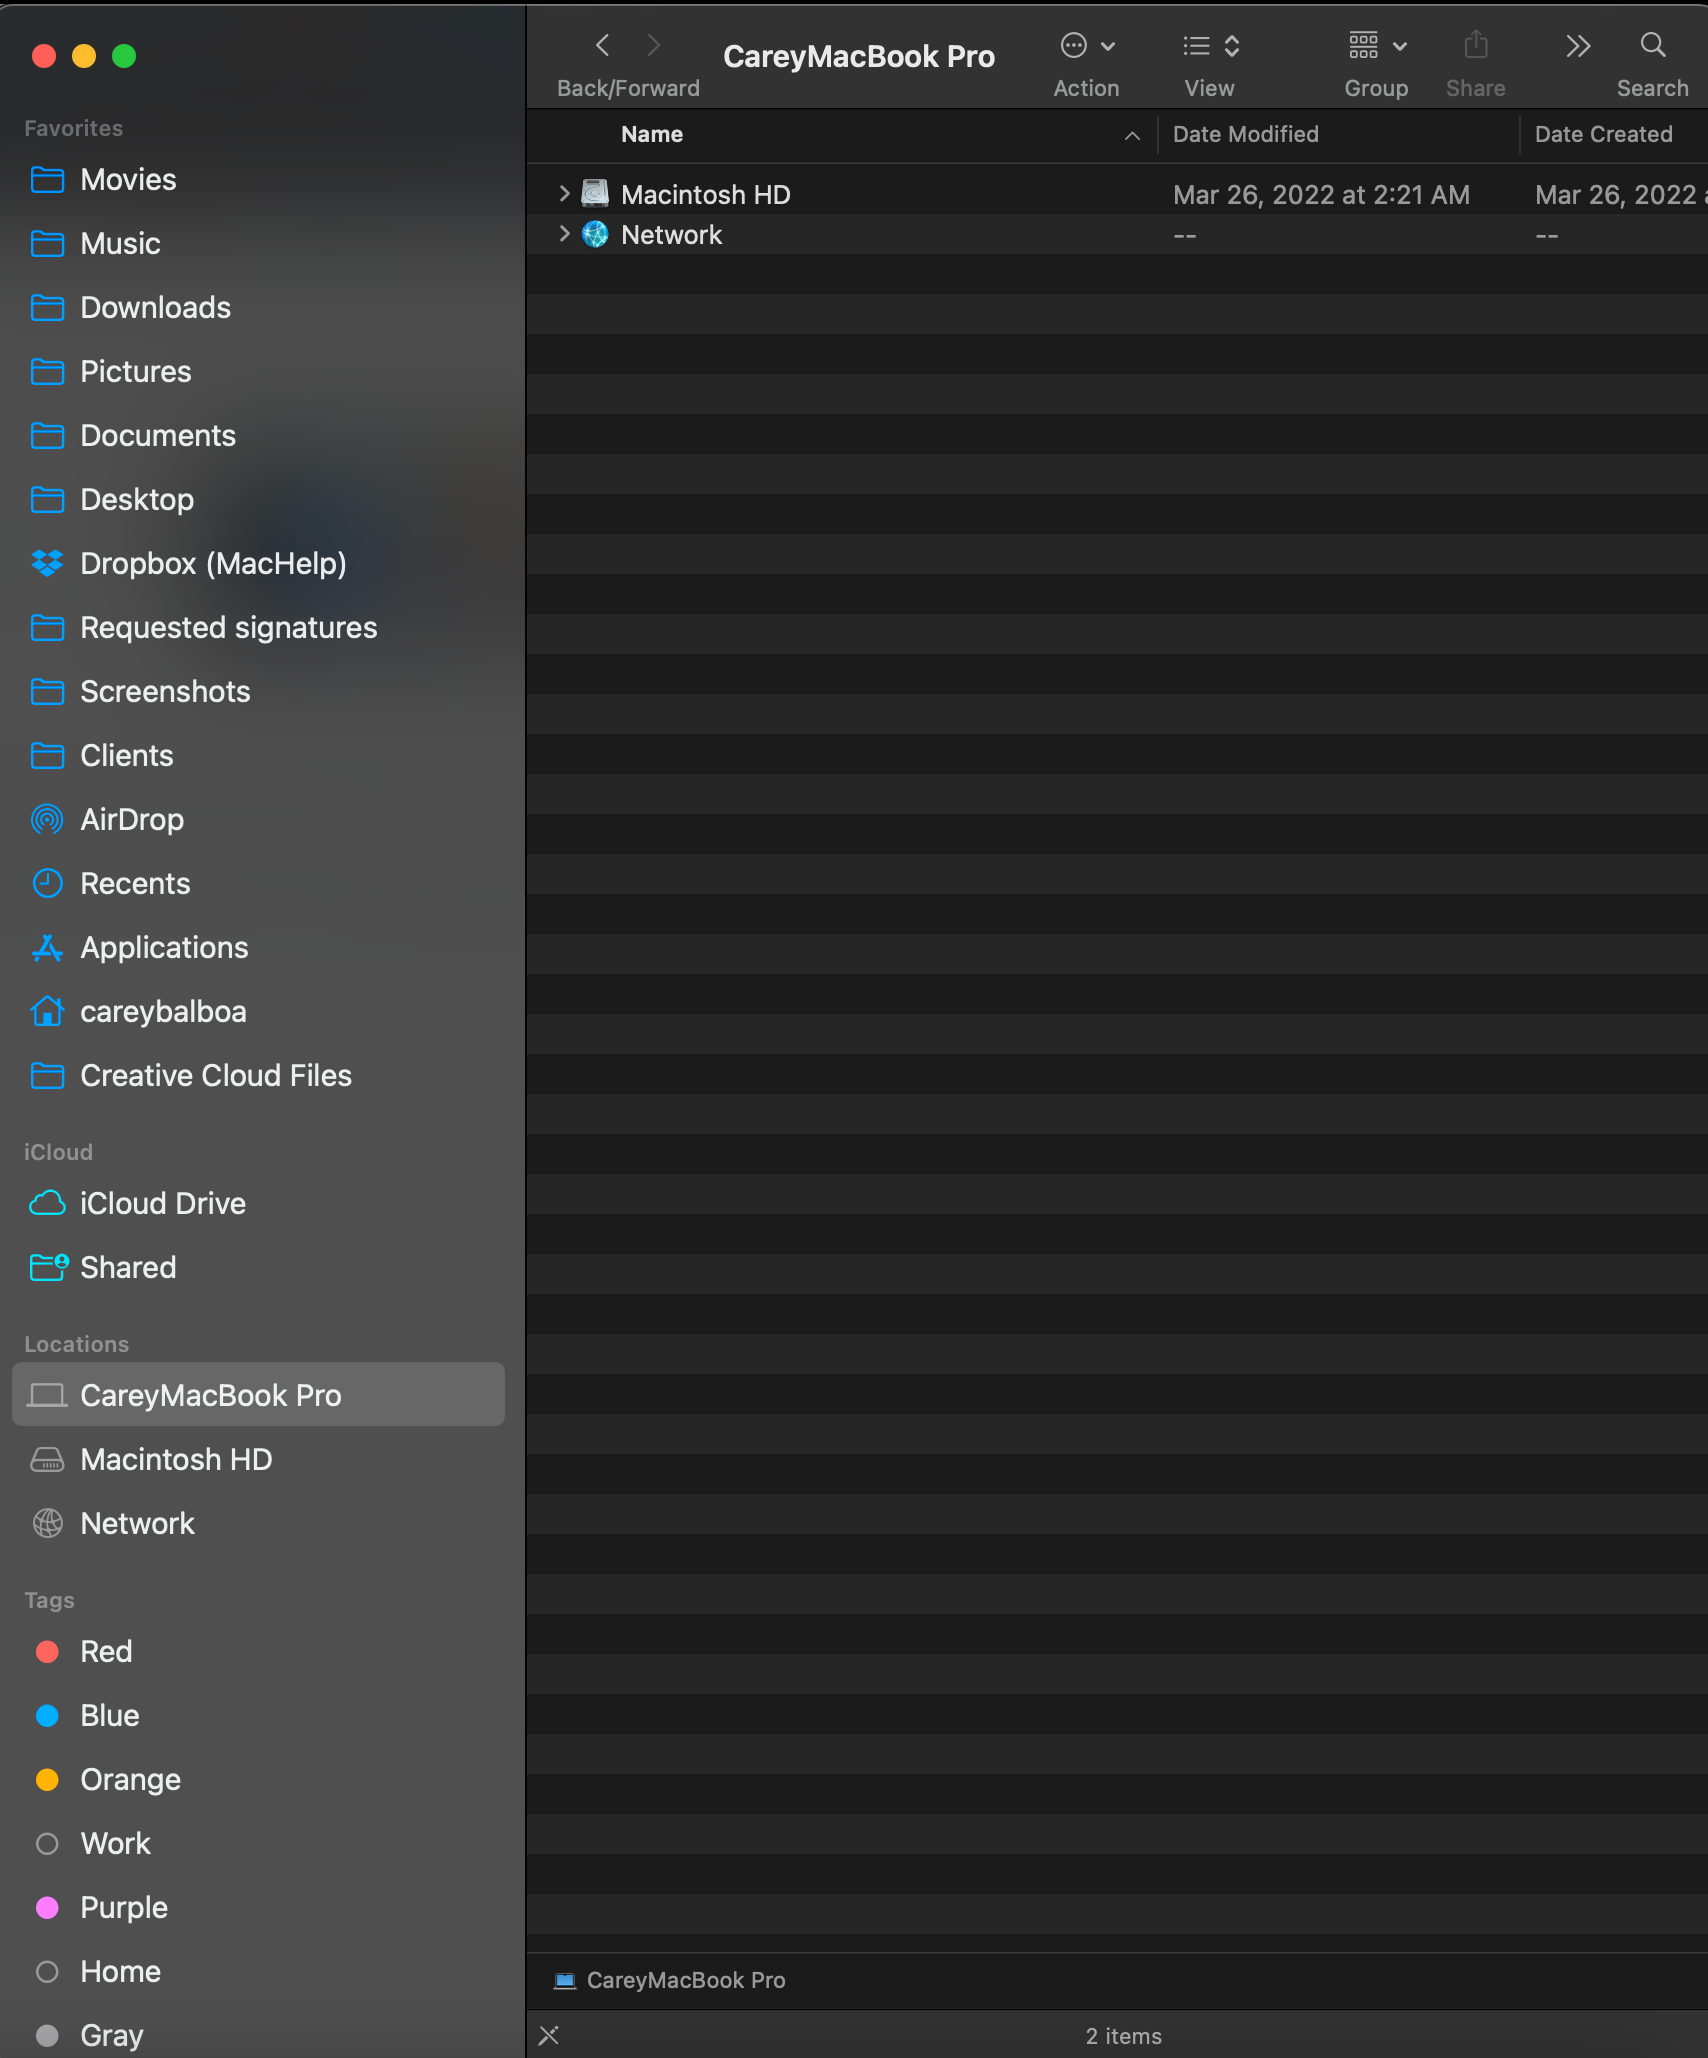Click the Share toolbar button
Screen dimensions: 1708x2058
pyautogui.click(x=1476, y=45)
